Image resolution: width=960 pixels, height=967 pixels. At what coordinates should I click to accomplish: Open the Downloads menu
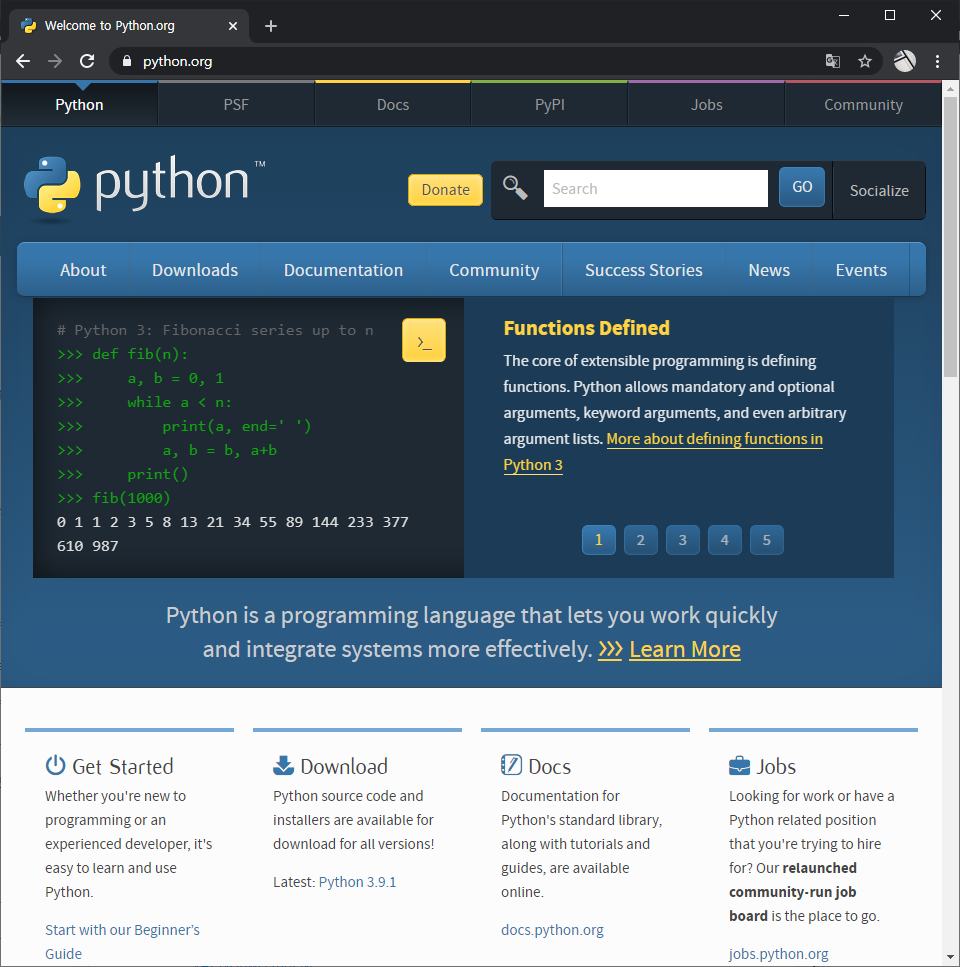pyautogui.click(x=195, y=270)
